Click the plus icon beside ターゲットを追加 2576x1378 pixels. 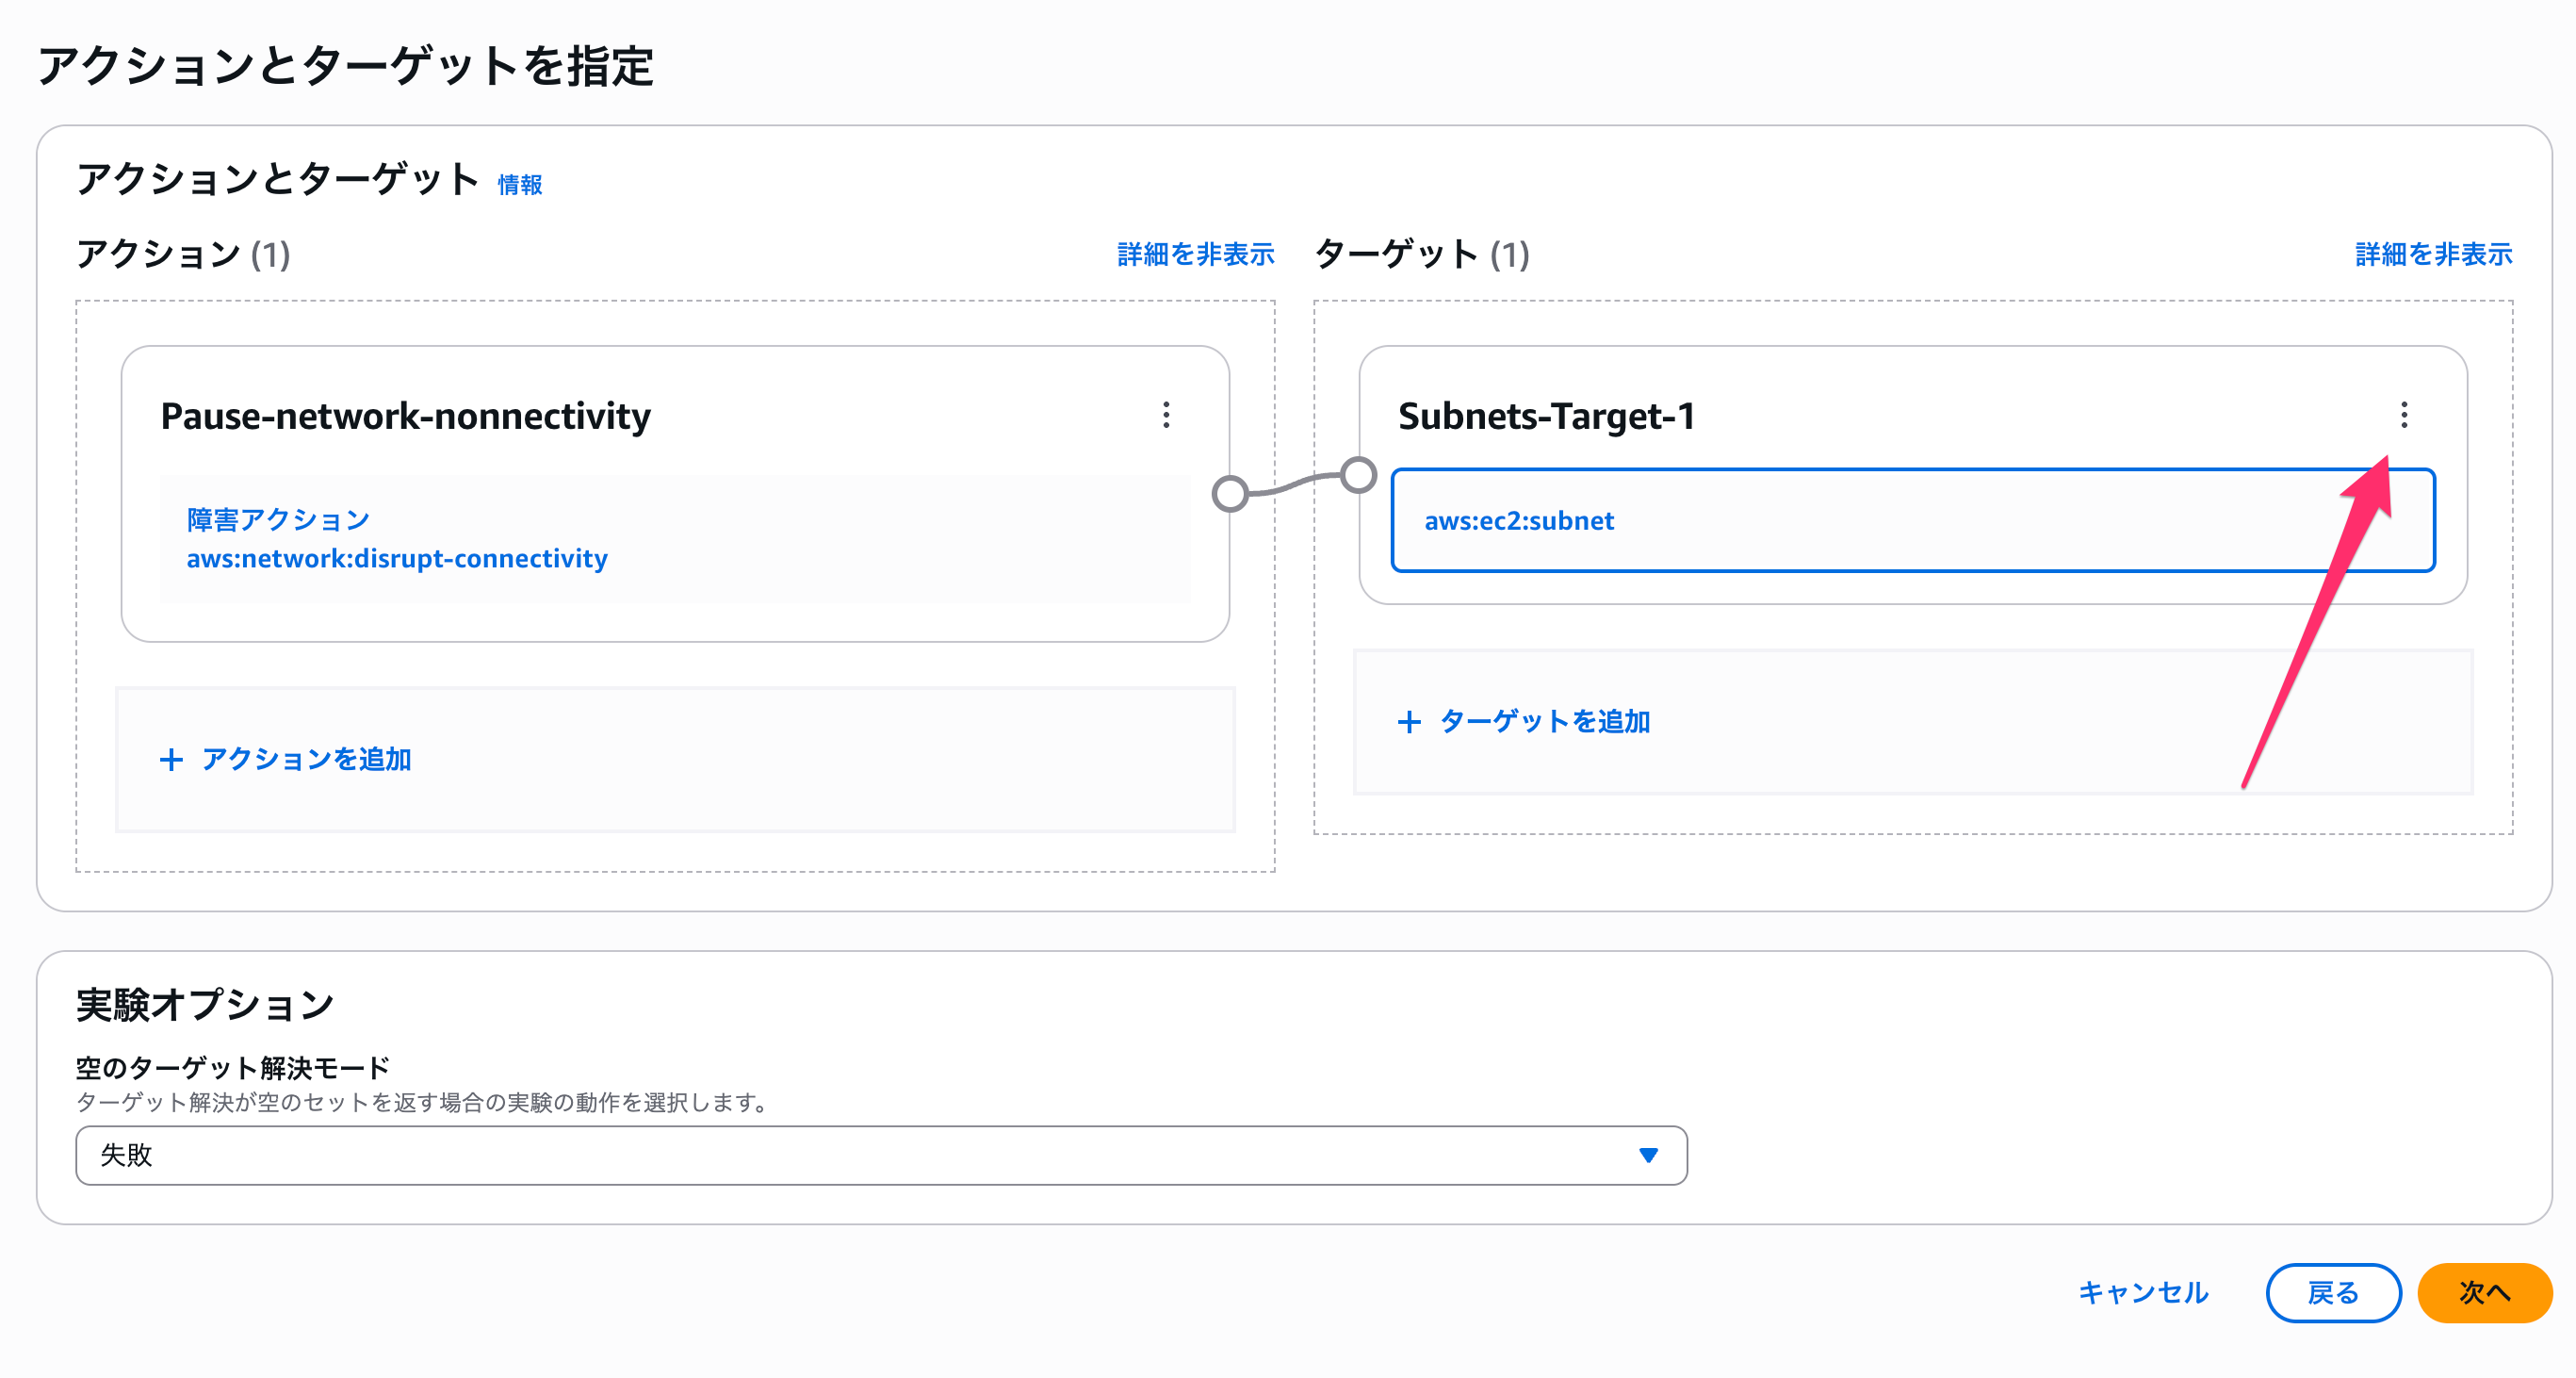point(1409,722)
